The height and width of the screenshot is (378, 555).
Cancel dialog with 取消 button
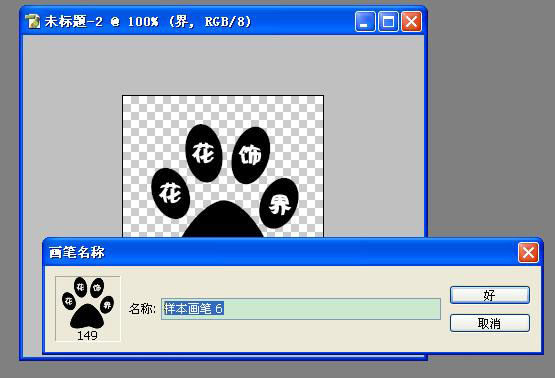490,323
